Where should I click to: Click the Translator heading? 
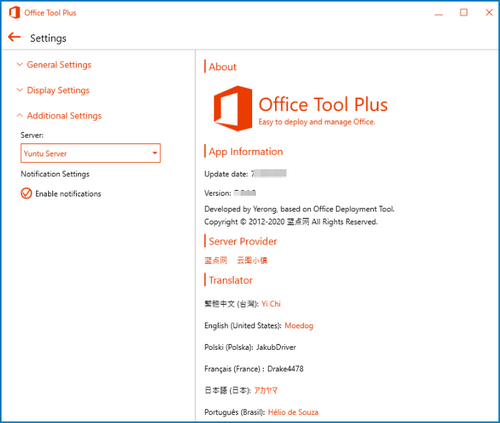tap(231, 280)
